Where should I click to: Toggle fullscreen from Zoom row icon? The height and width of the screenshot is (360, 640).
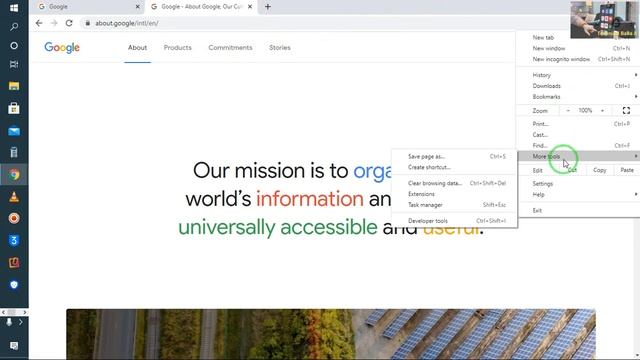(626, 110)
